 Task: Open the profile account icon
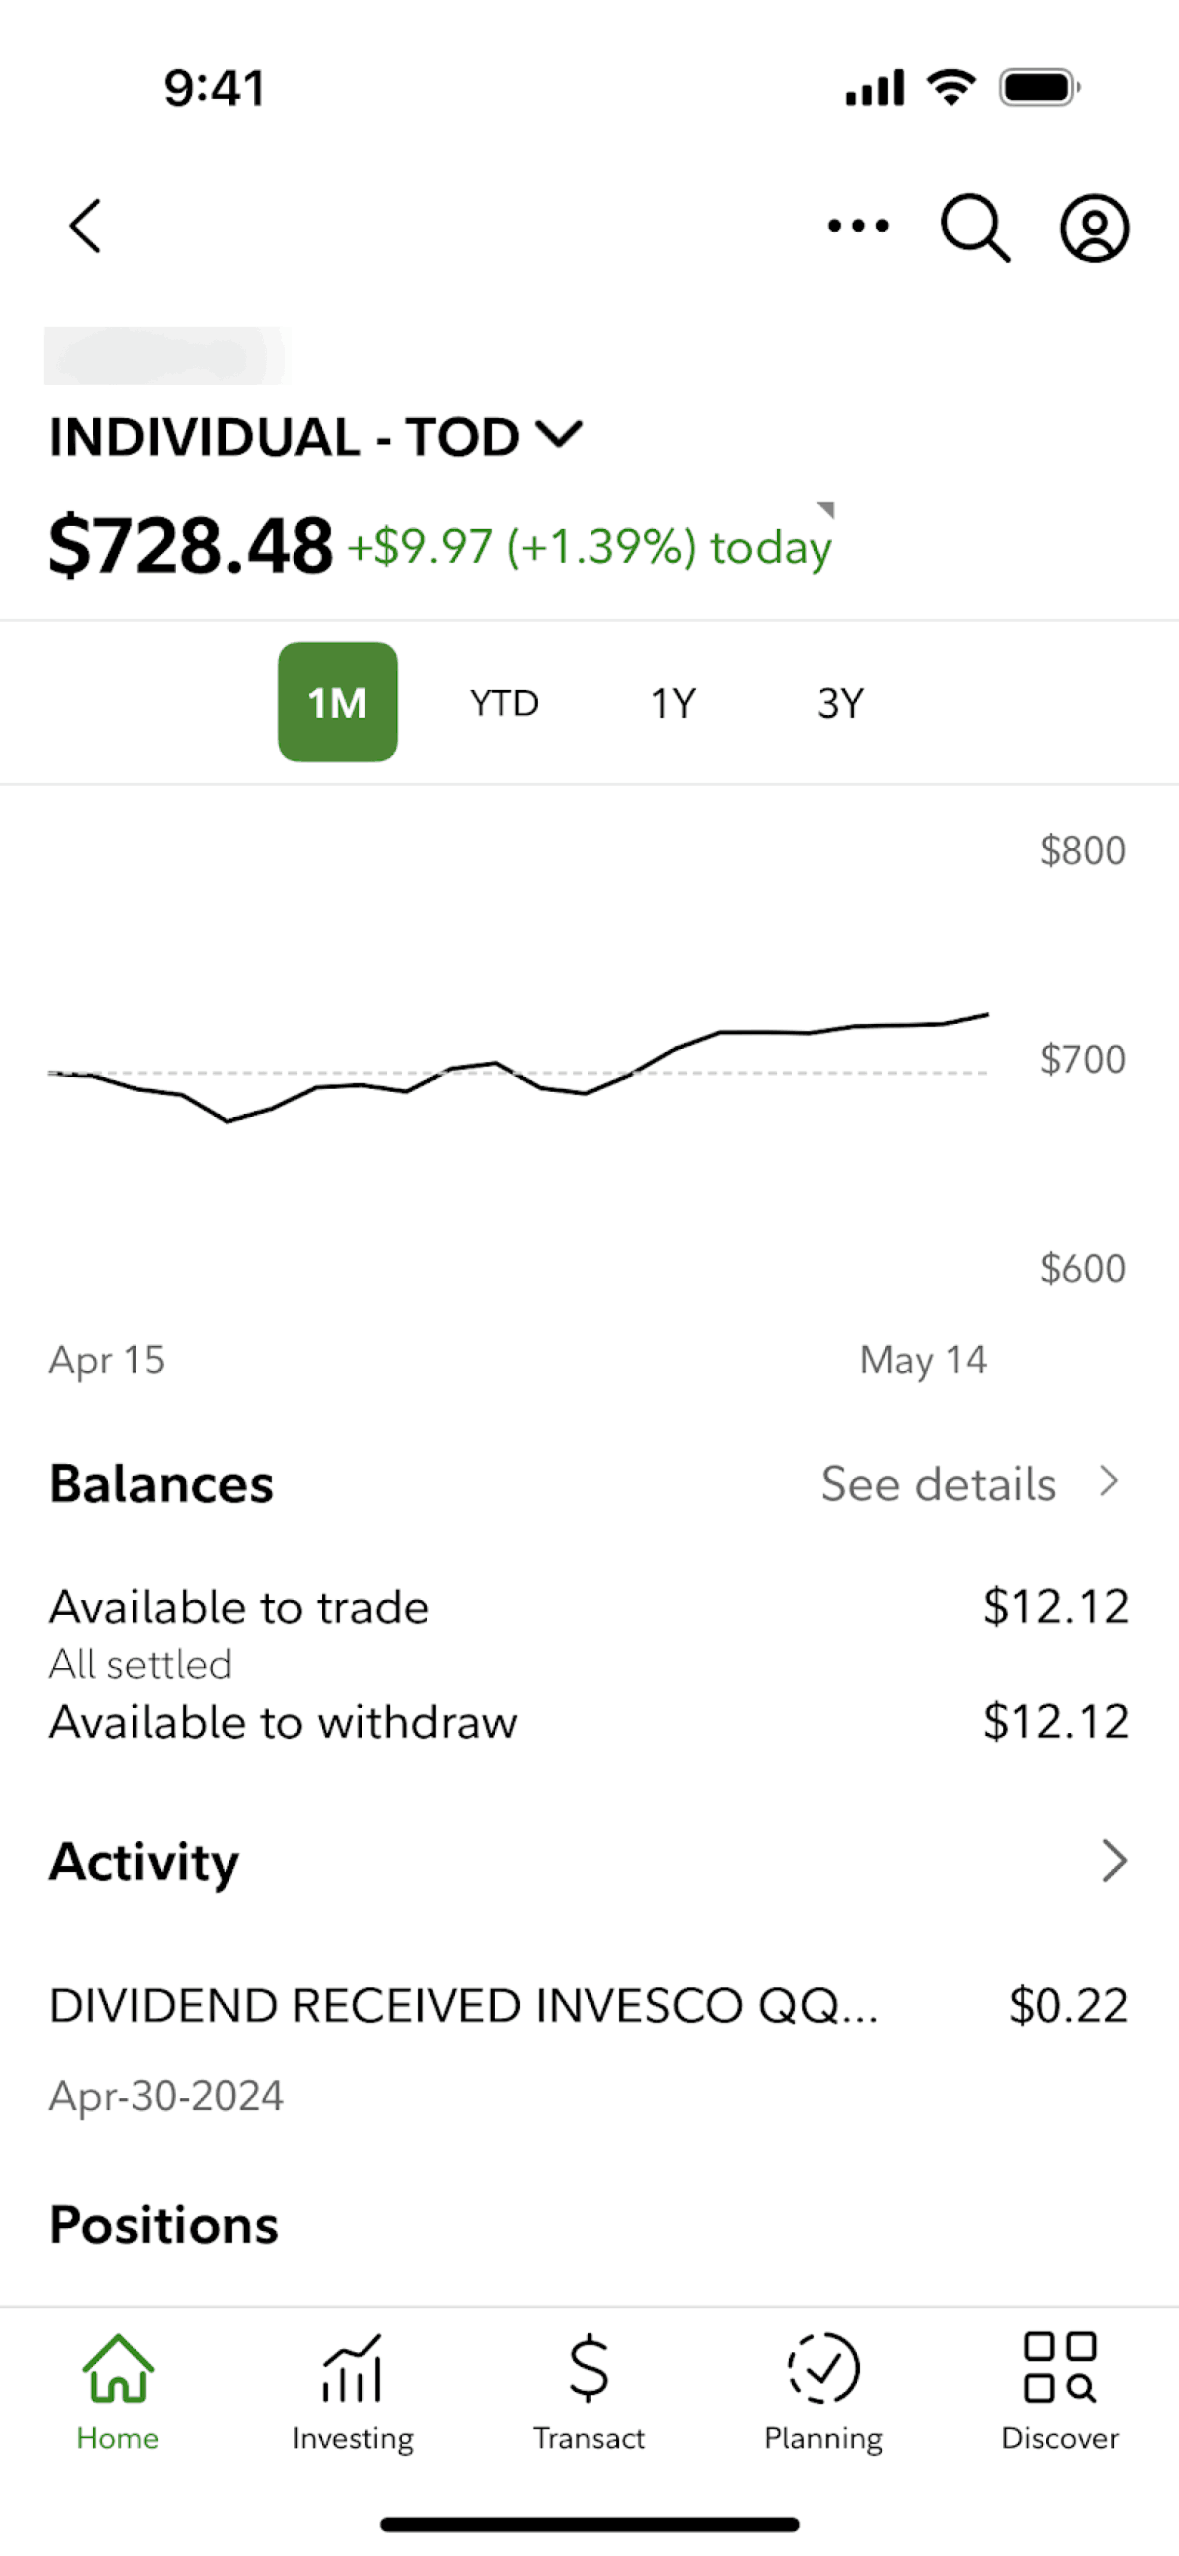tap(1094, 228)
